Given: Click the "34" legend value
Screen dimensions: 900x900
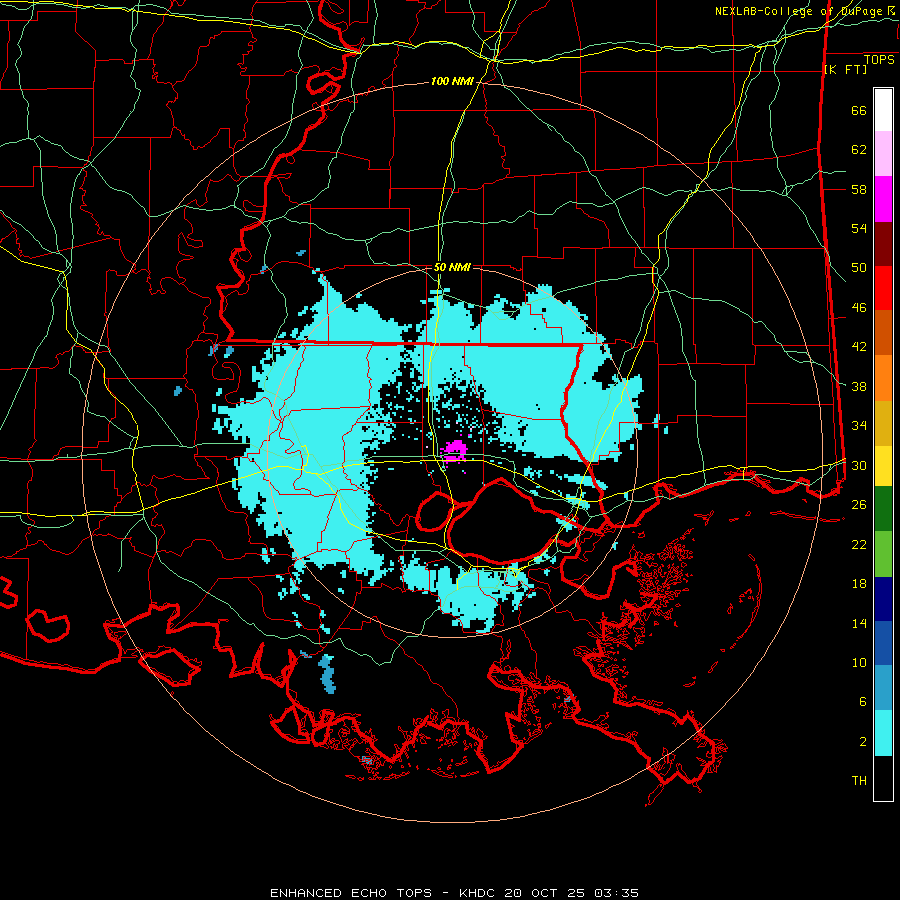Looking at the screenshot, I should point(859,426).
